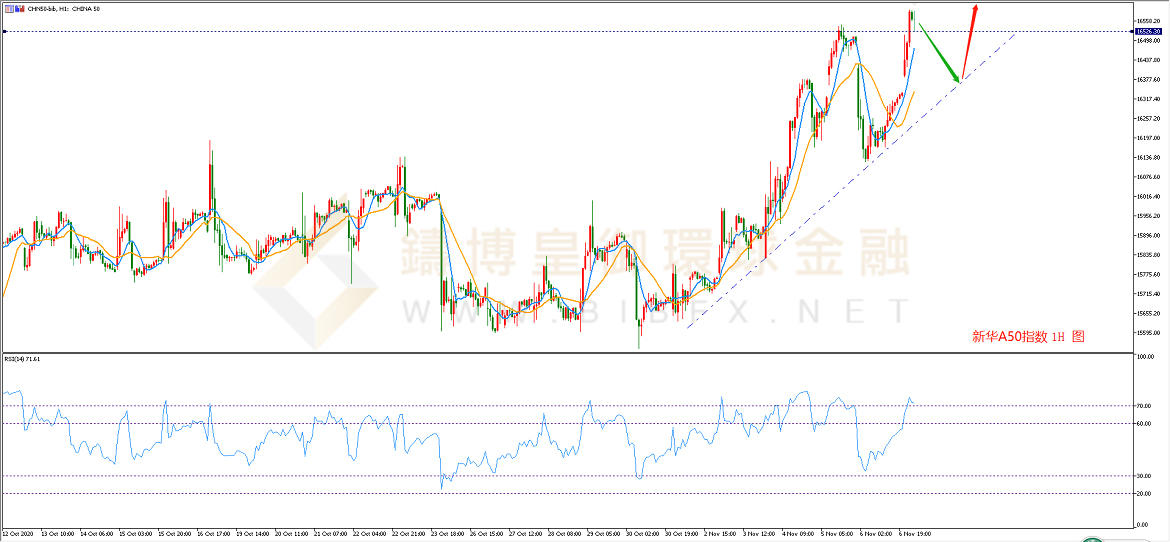
Task: Click the current price label 16526.30
Action: pos(1148,32)
